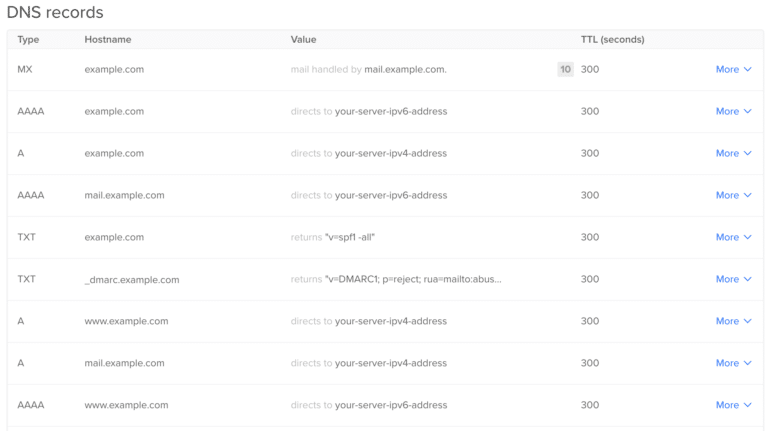Open More menu for A www.example.com record
This screenshot has height=431, width=768.
733,322
